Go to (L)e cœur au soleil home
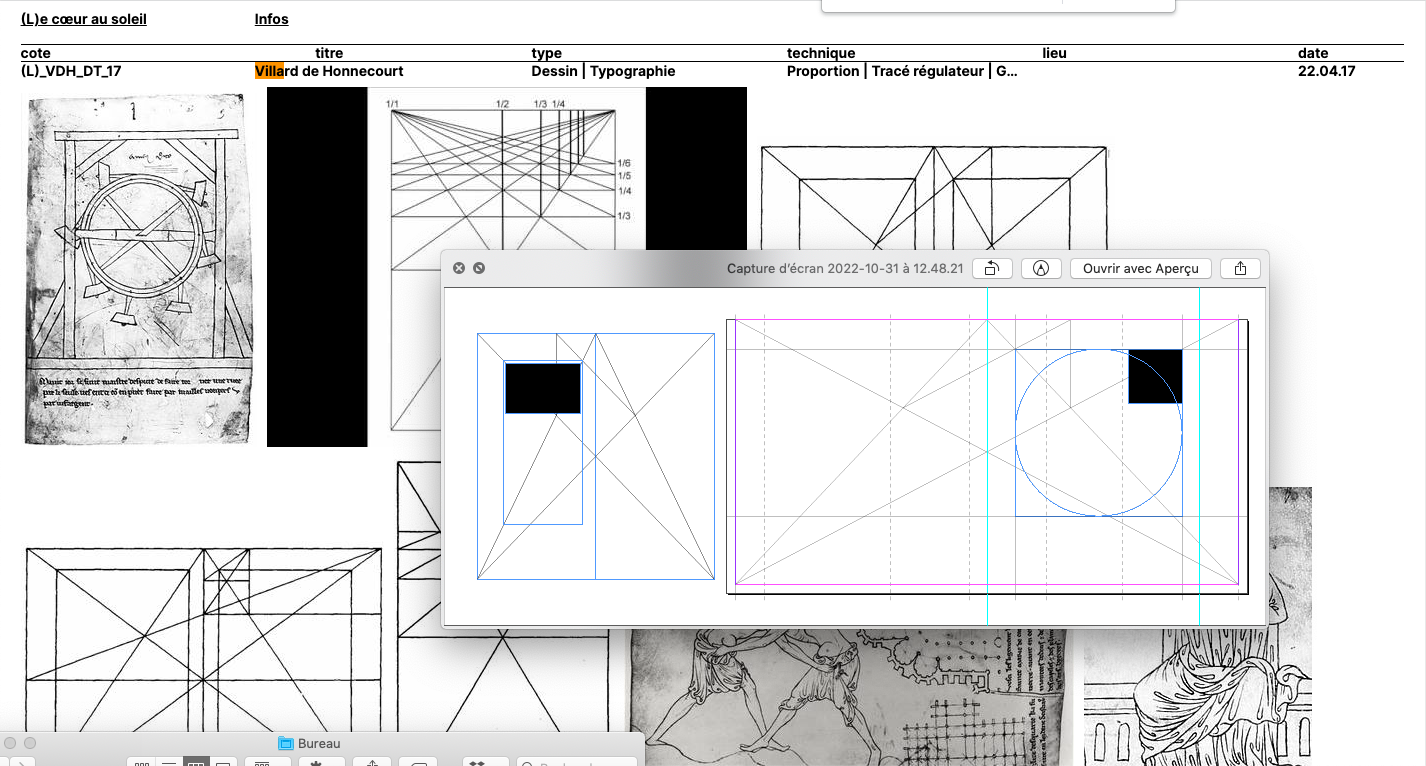The height and width of the screenshot is (766, 1426). (x=84, y=19)
